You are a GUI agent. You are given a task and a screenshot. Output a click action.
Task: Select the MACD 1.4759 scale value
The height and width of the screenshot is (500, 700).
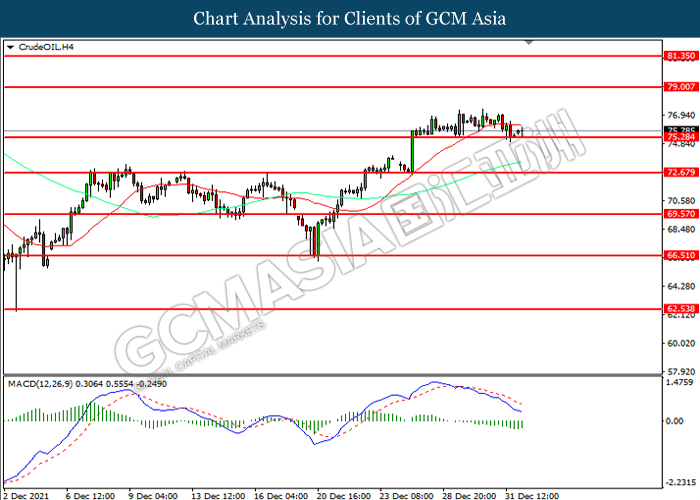[679, 382]
